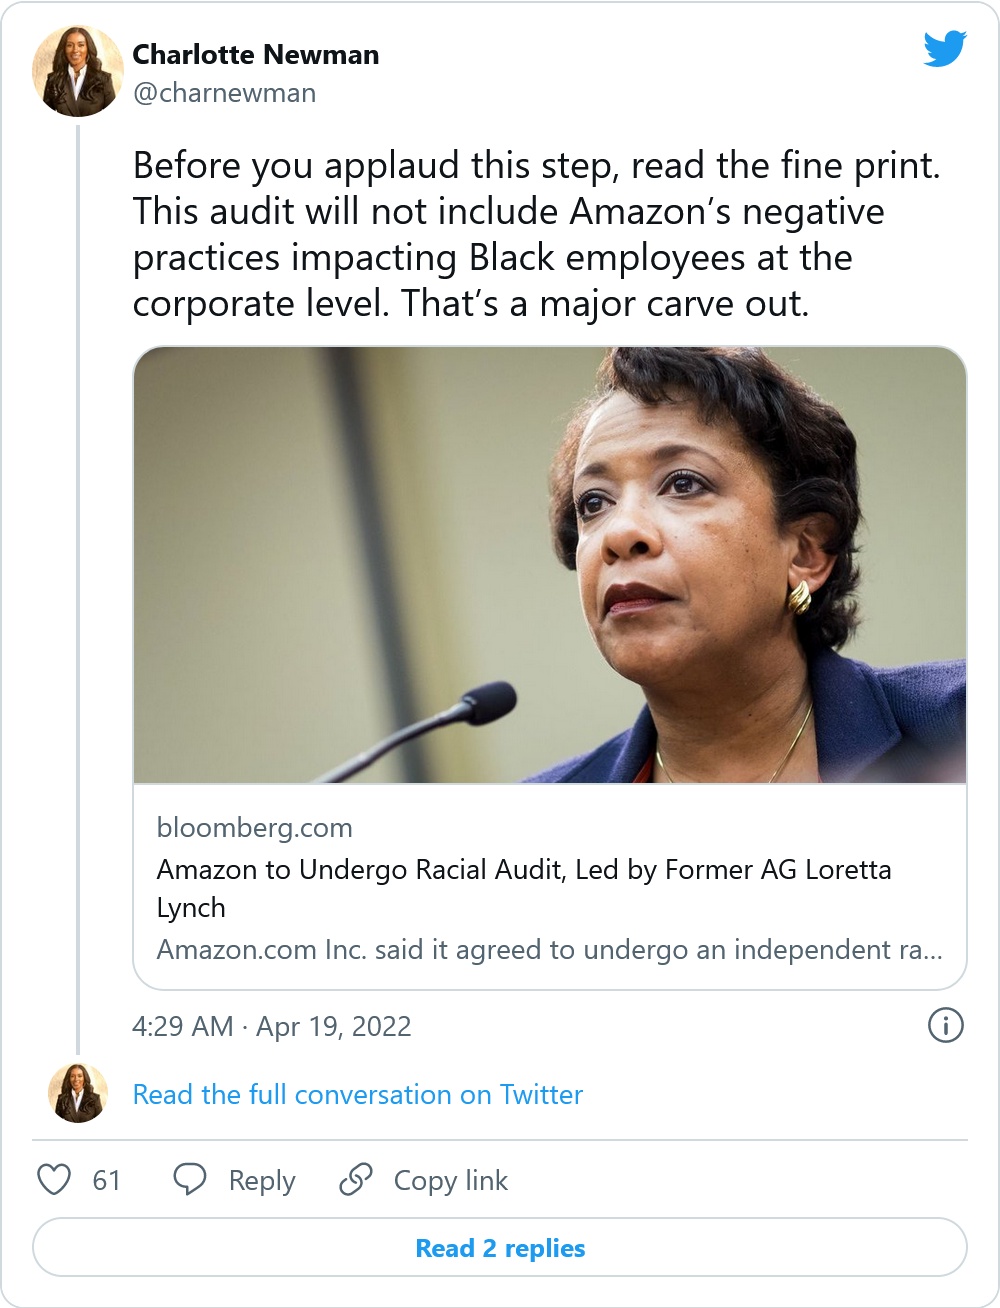
Task: Open the @charnewman handle link
Action: (225, 93)
